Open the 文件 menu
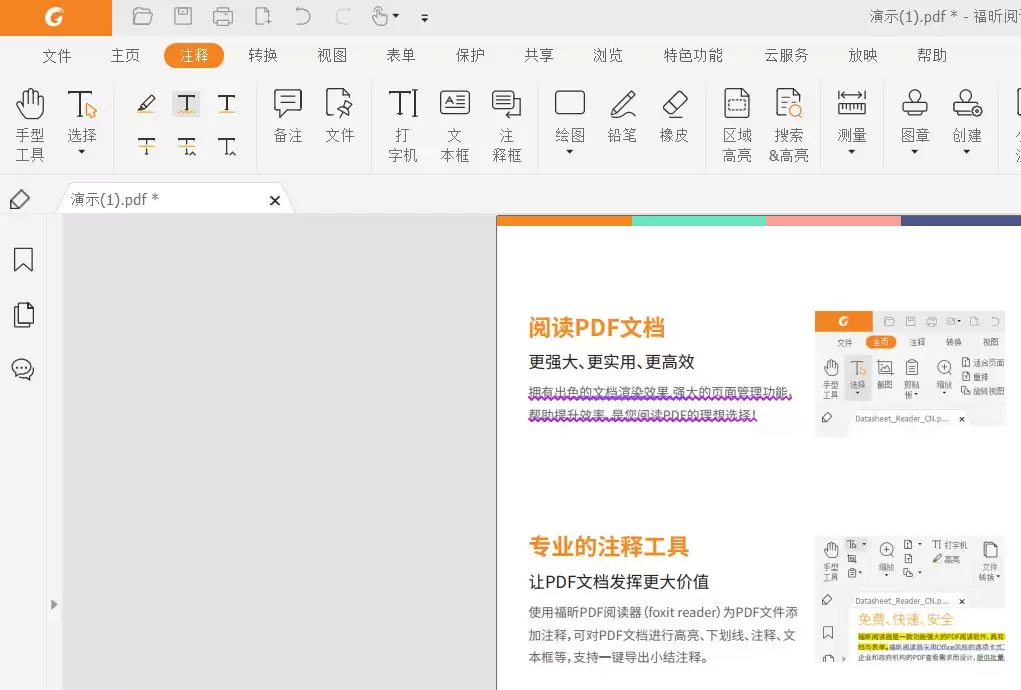 point(57,56)
